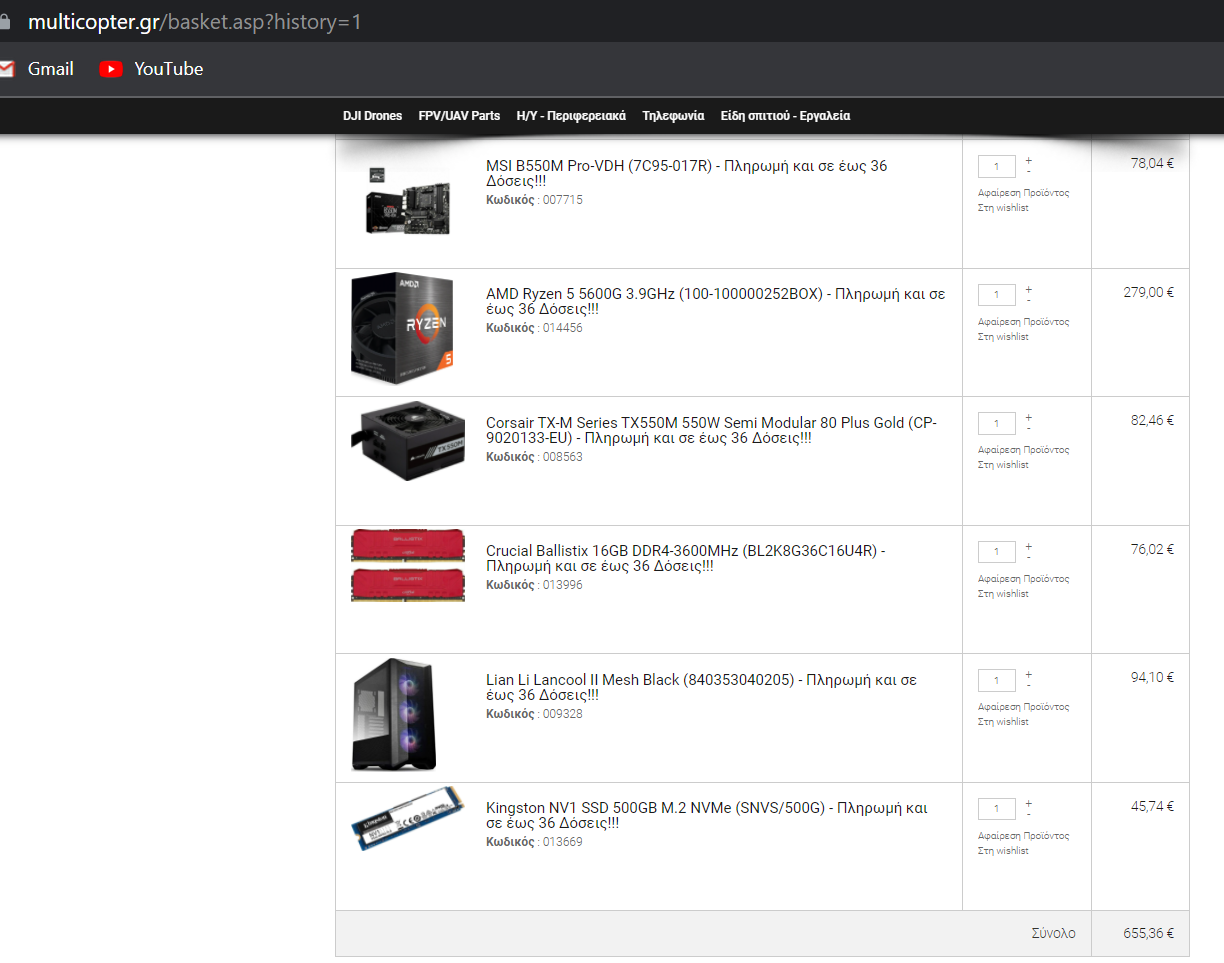Click Στη wishlist for Corsair TX550M

tap(1003, 465)
